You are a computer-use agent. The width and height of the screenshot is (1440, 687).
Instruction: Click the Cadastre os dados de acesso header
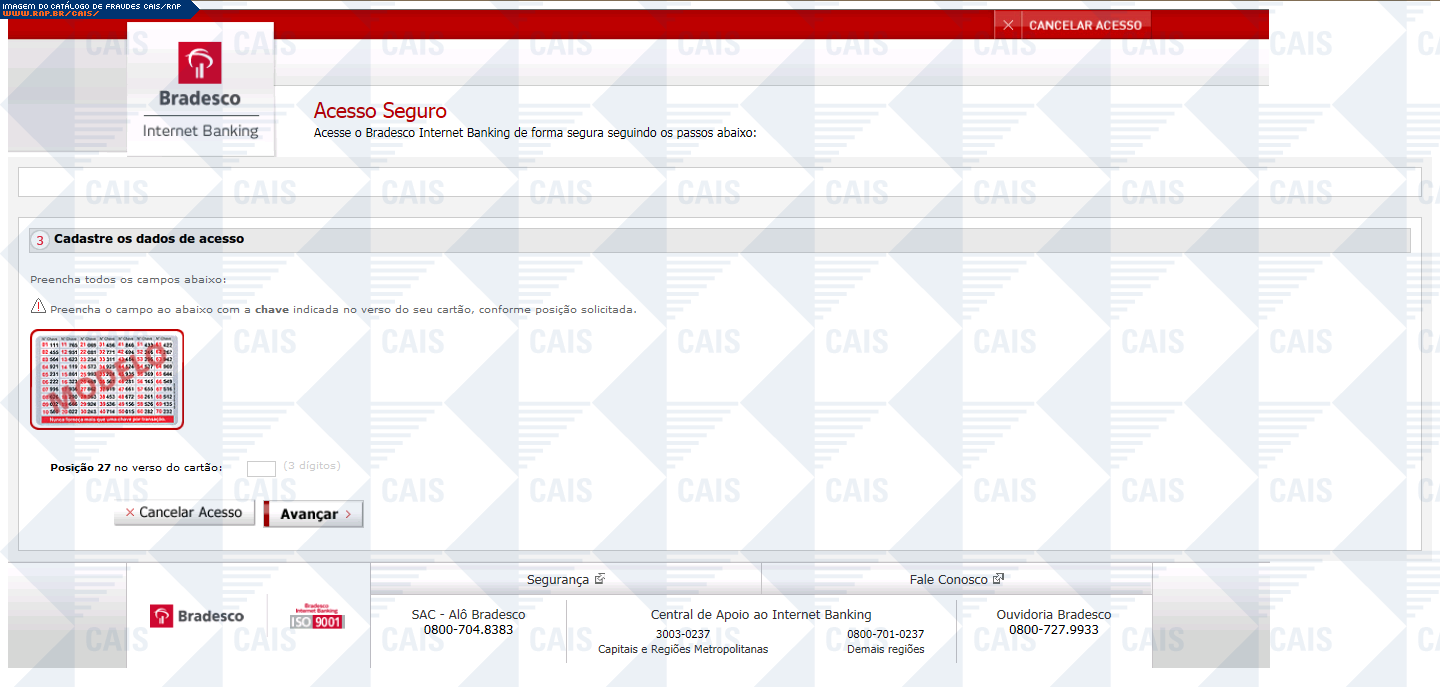tap(149, 239)
